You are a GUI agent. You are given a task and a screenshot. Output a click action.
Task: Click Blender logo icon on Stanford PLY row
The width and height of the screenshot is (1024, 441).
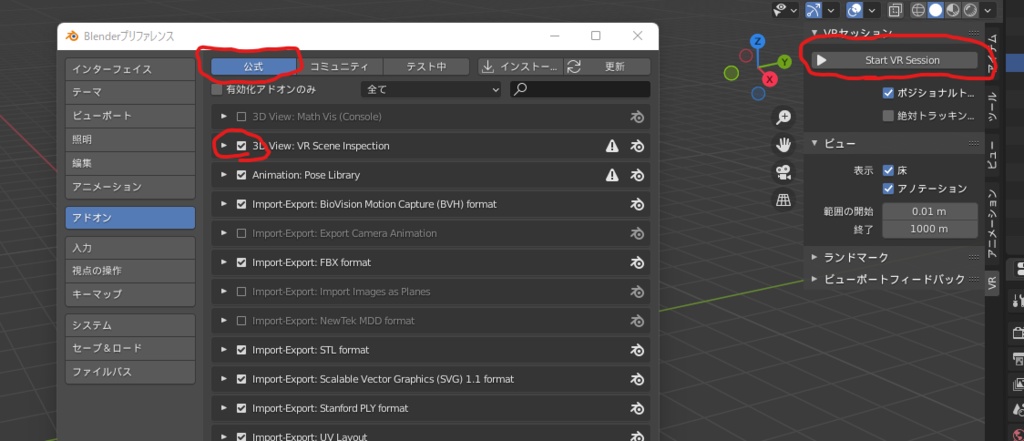637,408
